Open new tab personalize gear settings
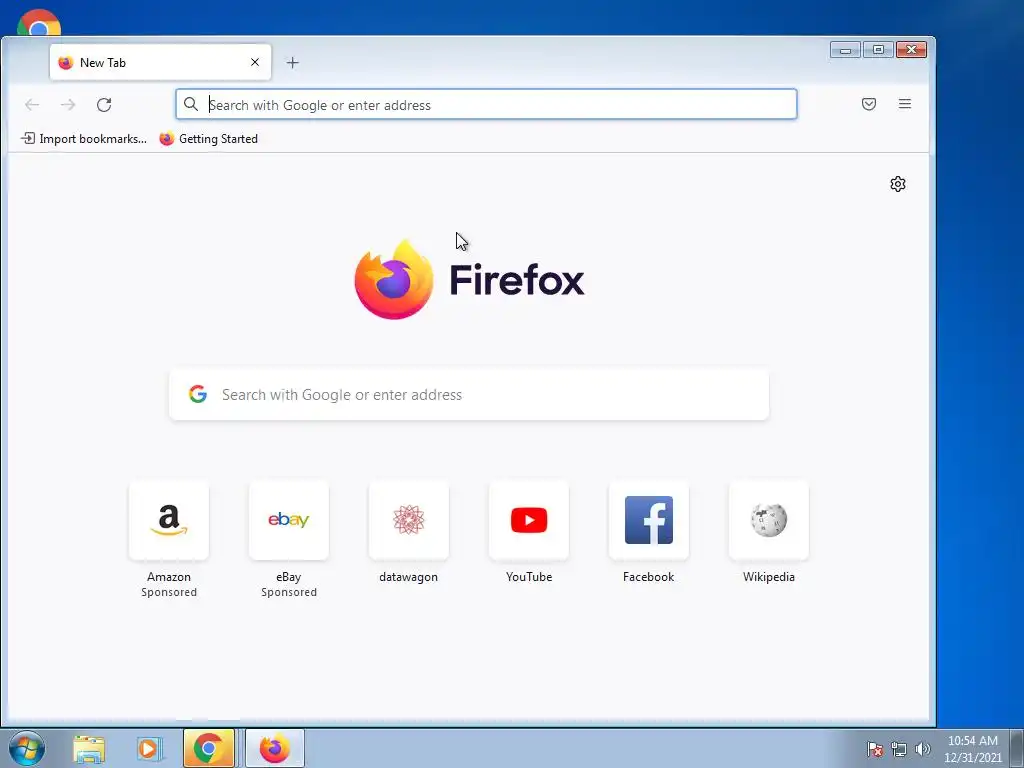This screenshot has width=1024, height=768. [898, 184]
